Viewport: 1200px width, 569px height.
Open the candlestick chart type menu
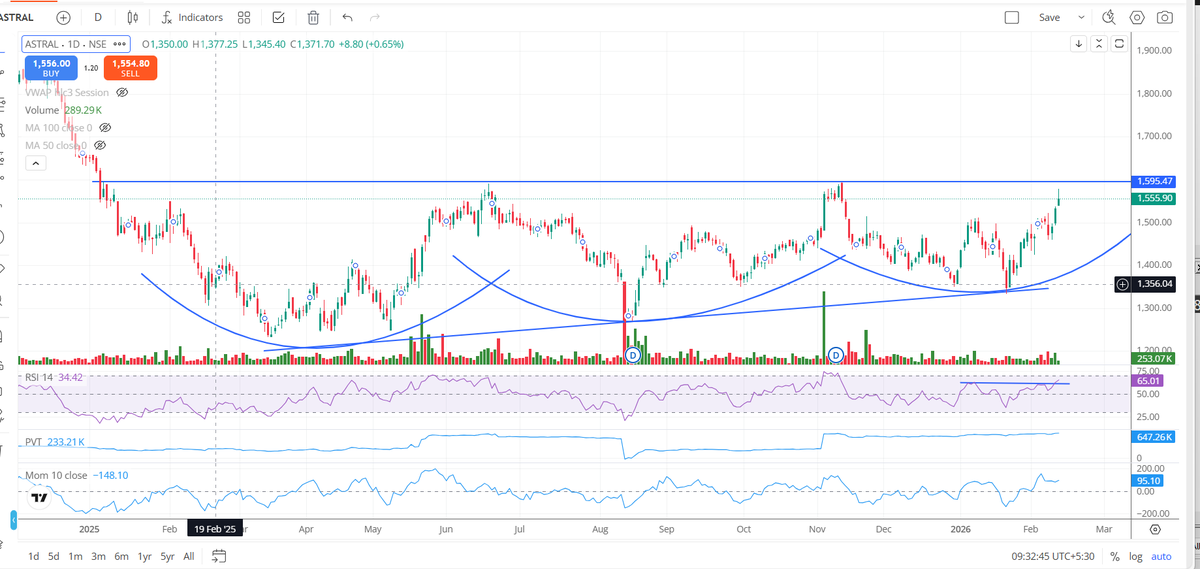132,17
